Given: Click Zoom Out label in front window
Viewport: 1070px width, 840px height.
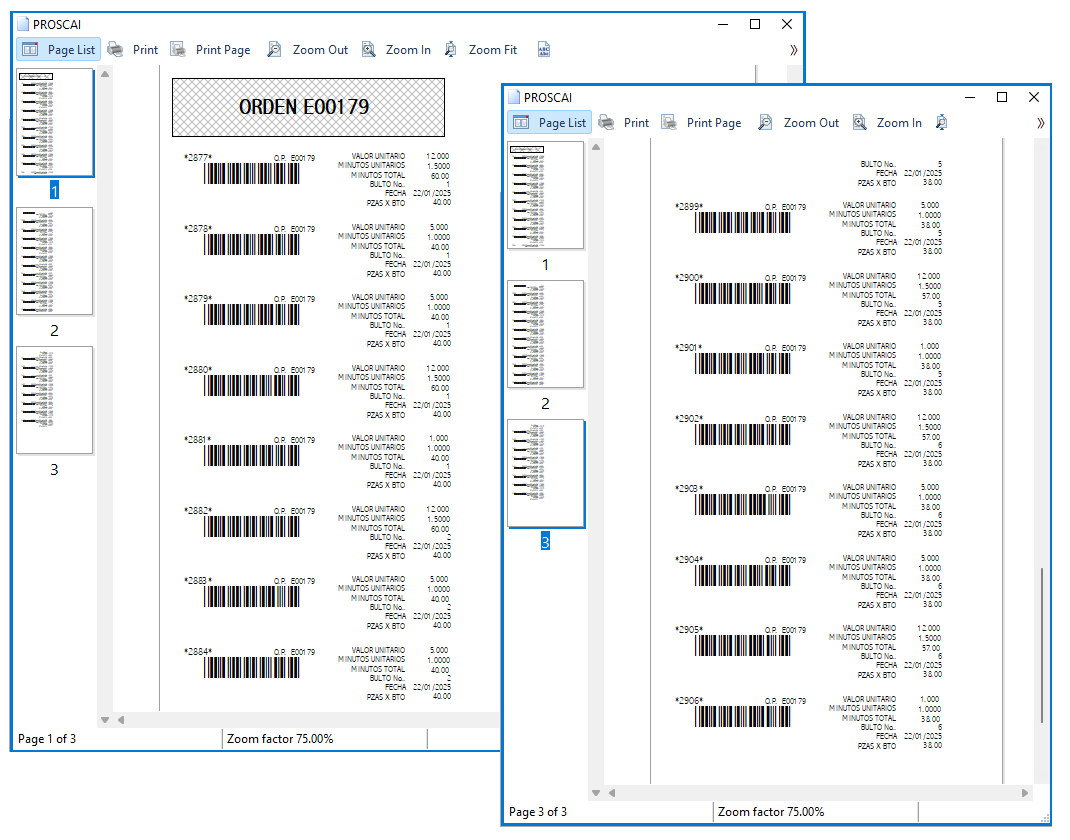Looking at the screenshot, I should (811, 123).
